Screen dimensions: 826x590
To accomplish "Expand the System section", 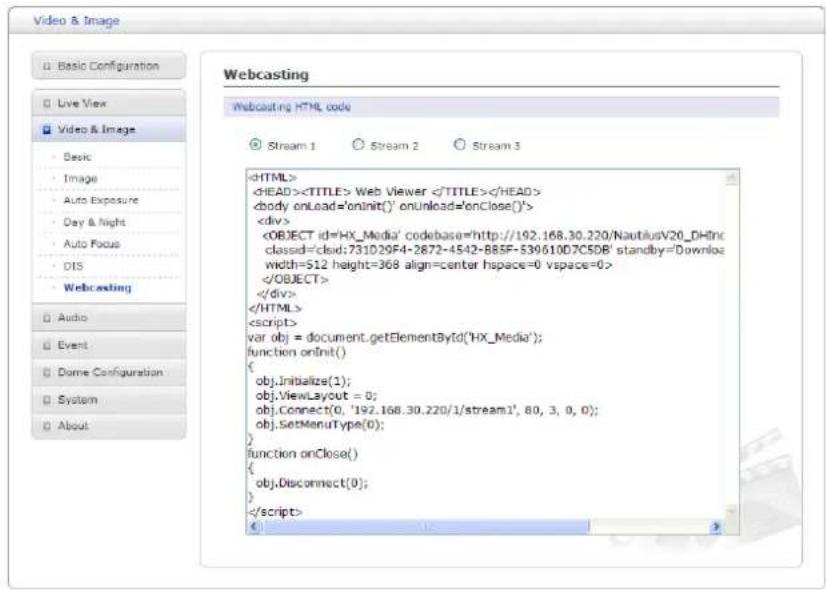I will [109, 400].
